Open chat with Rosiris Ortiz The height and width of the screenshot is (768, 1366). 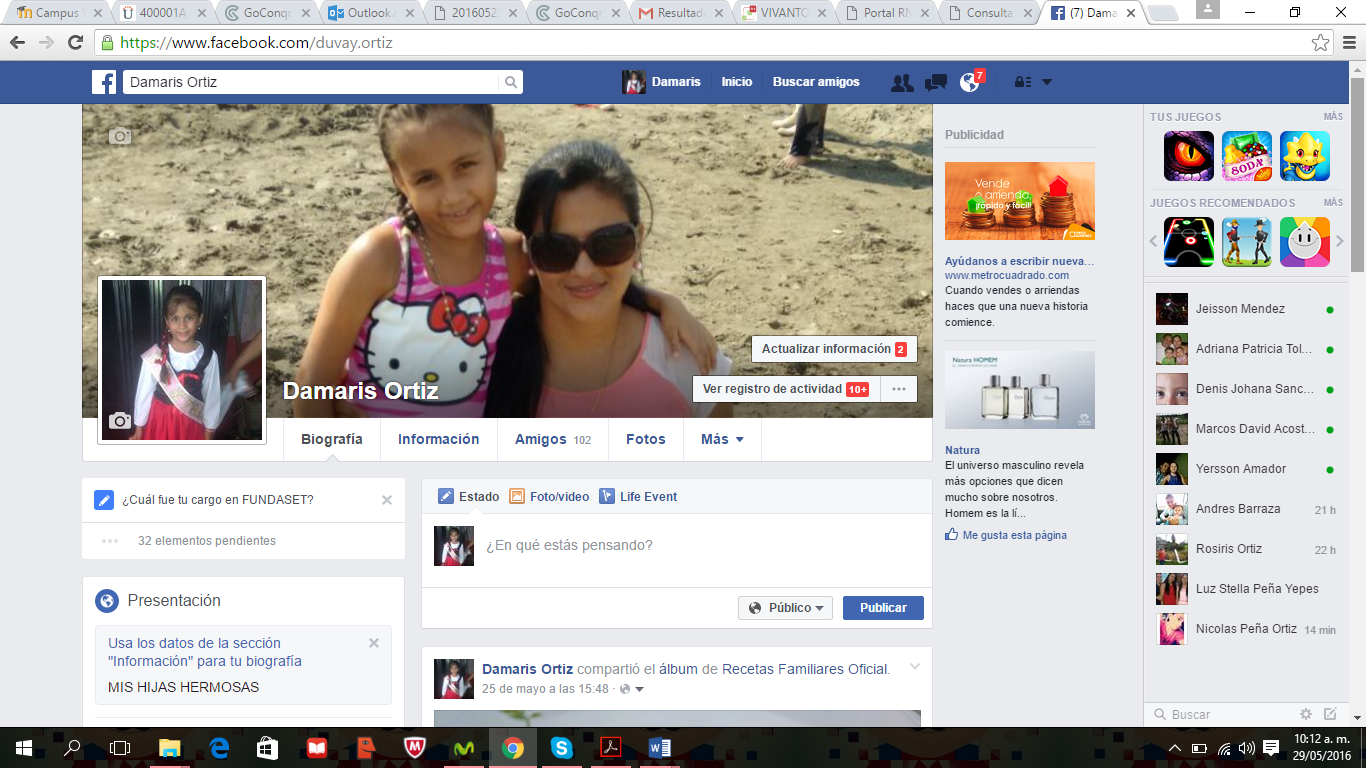(x=1244, y=549)
